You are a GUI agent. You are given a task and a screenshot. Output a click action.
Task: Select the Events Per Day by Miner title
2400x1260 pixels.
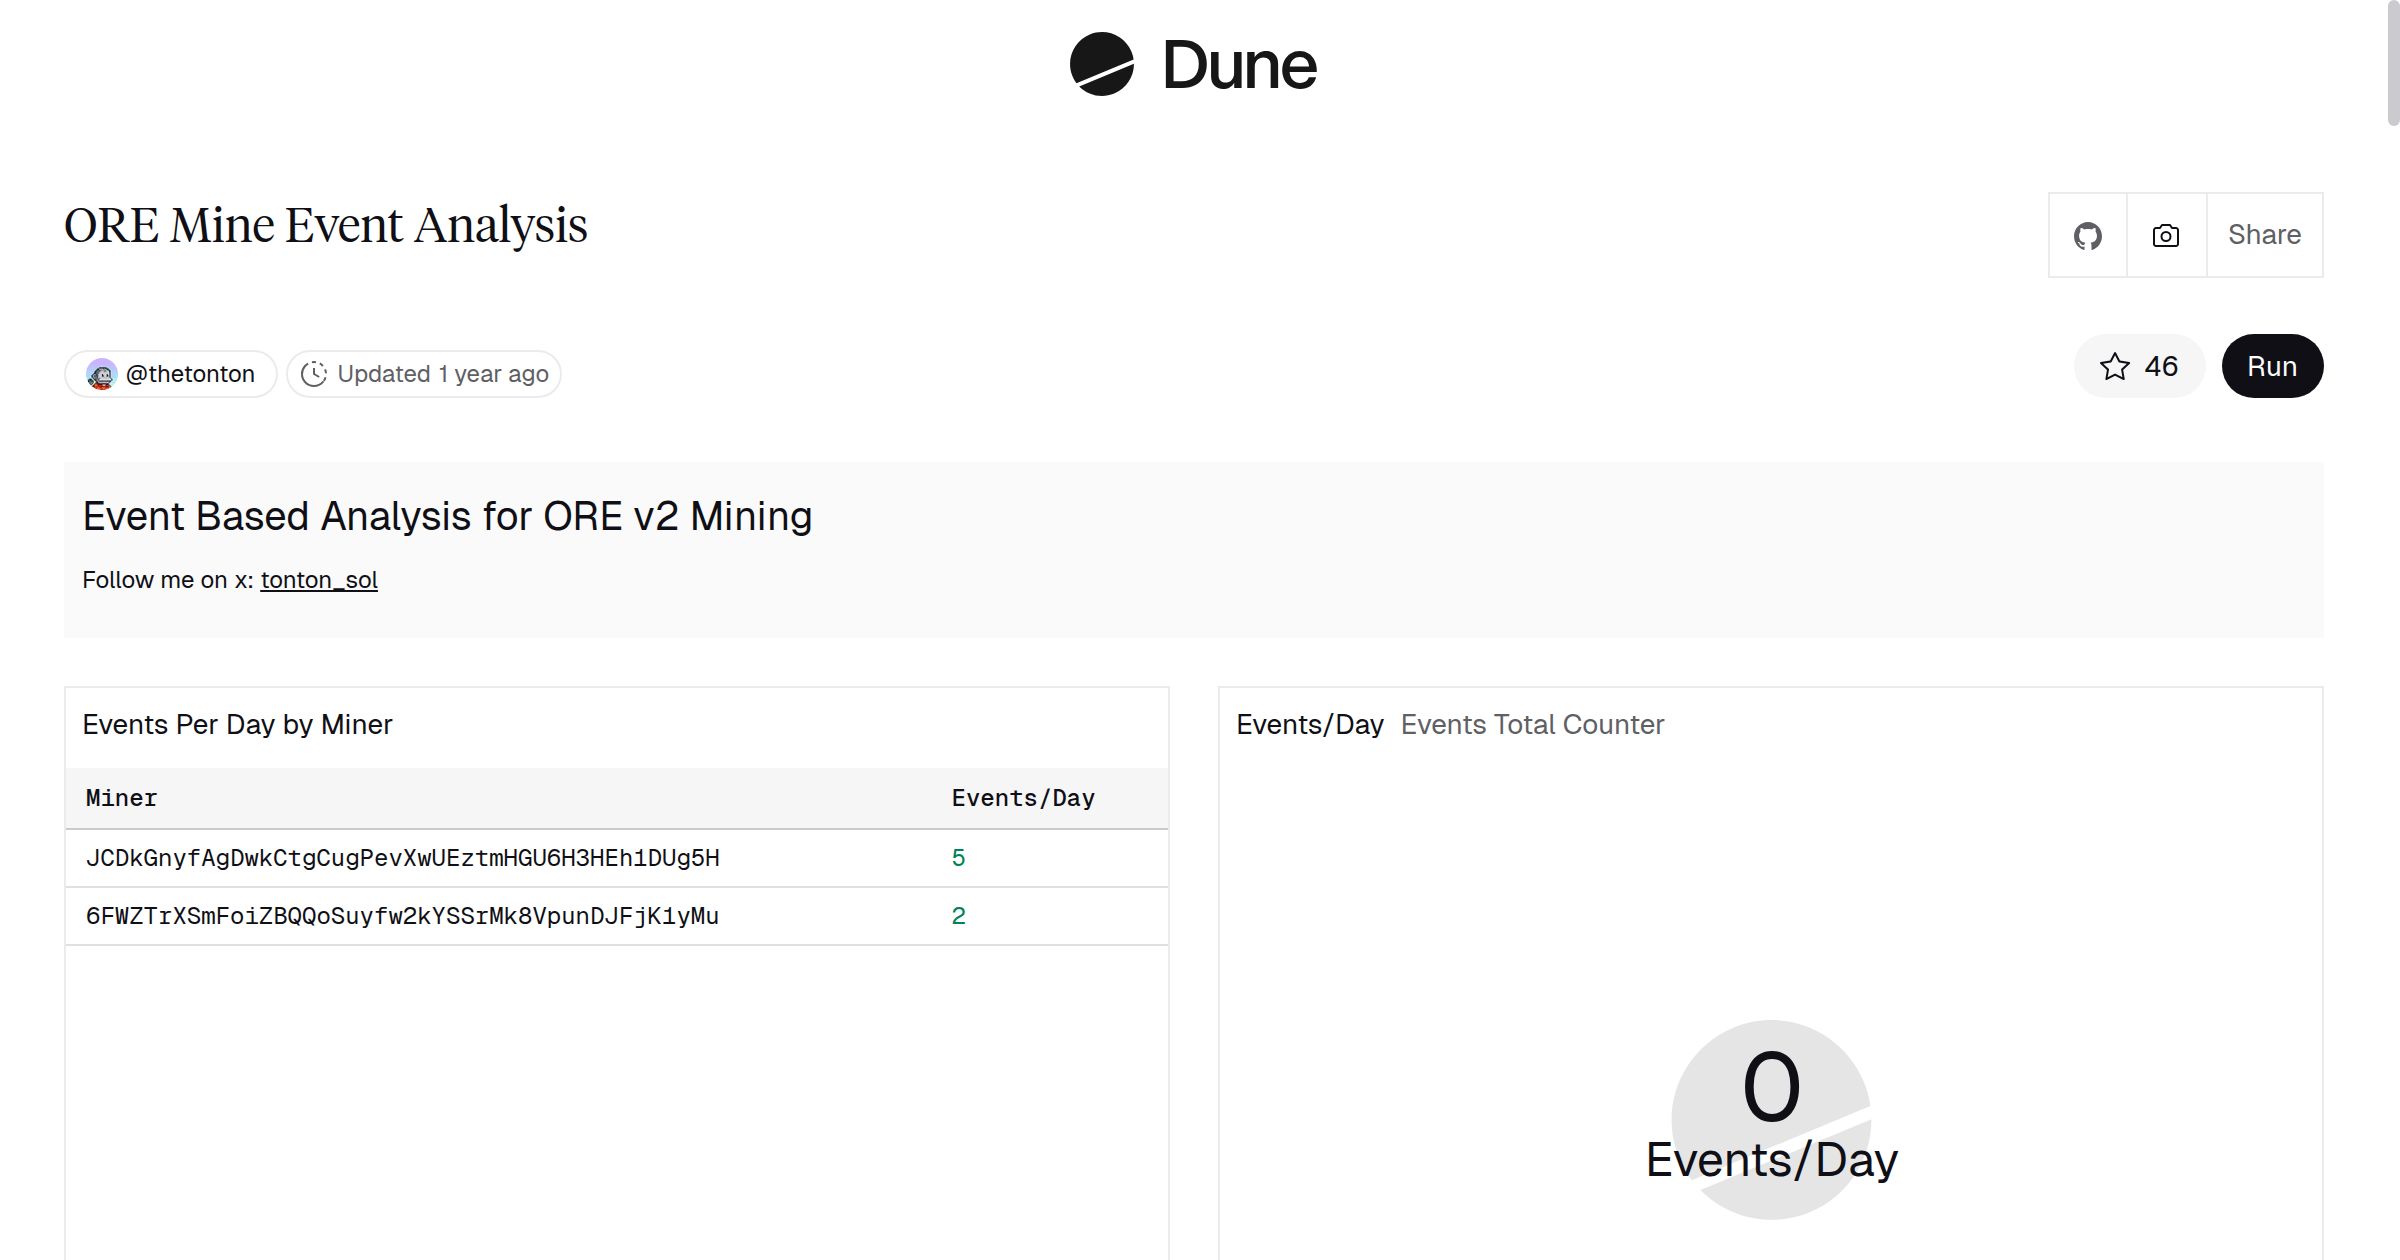point(238,724)
